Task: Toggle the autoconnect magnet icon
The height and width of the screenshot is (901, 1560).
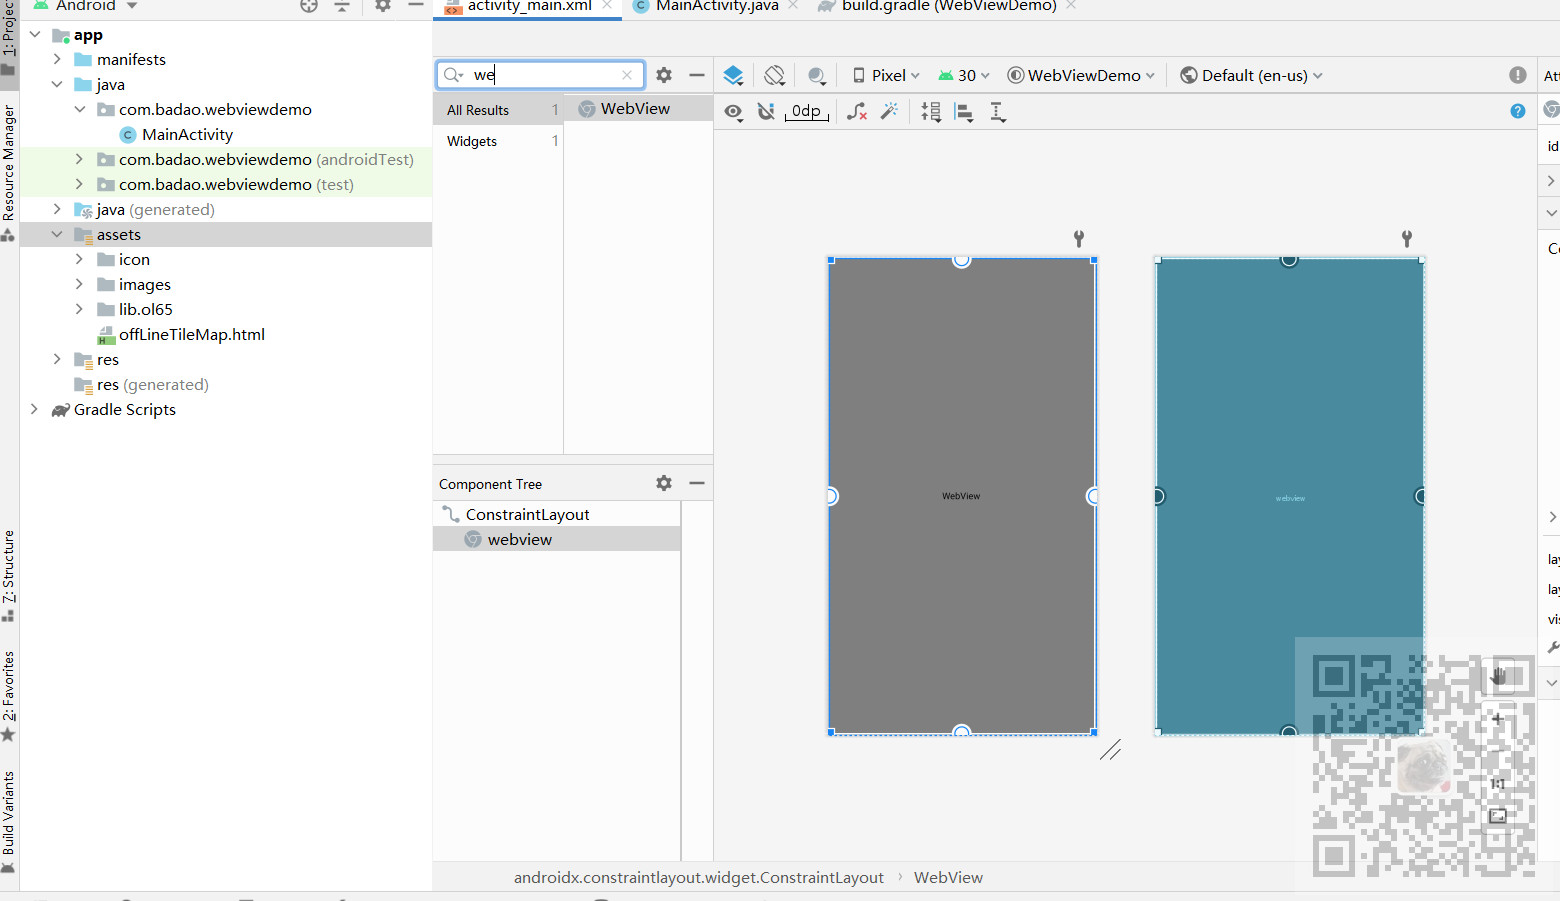Action: click(x=766, y=112)
